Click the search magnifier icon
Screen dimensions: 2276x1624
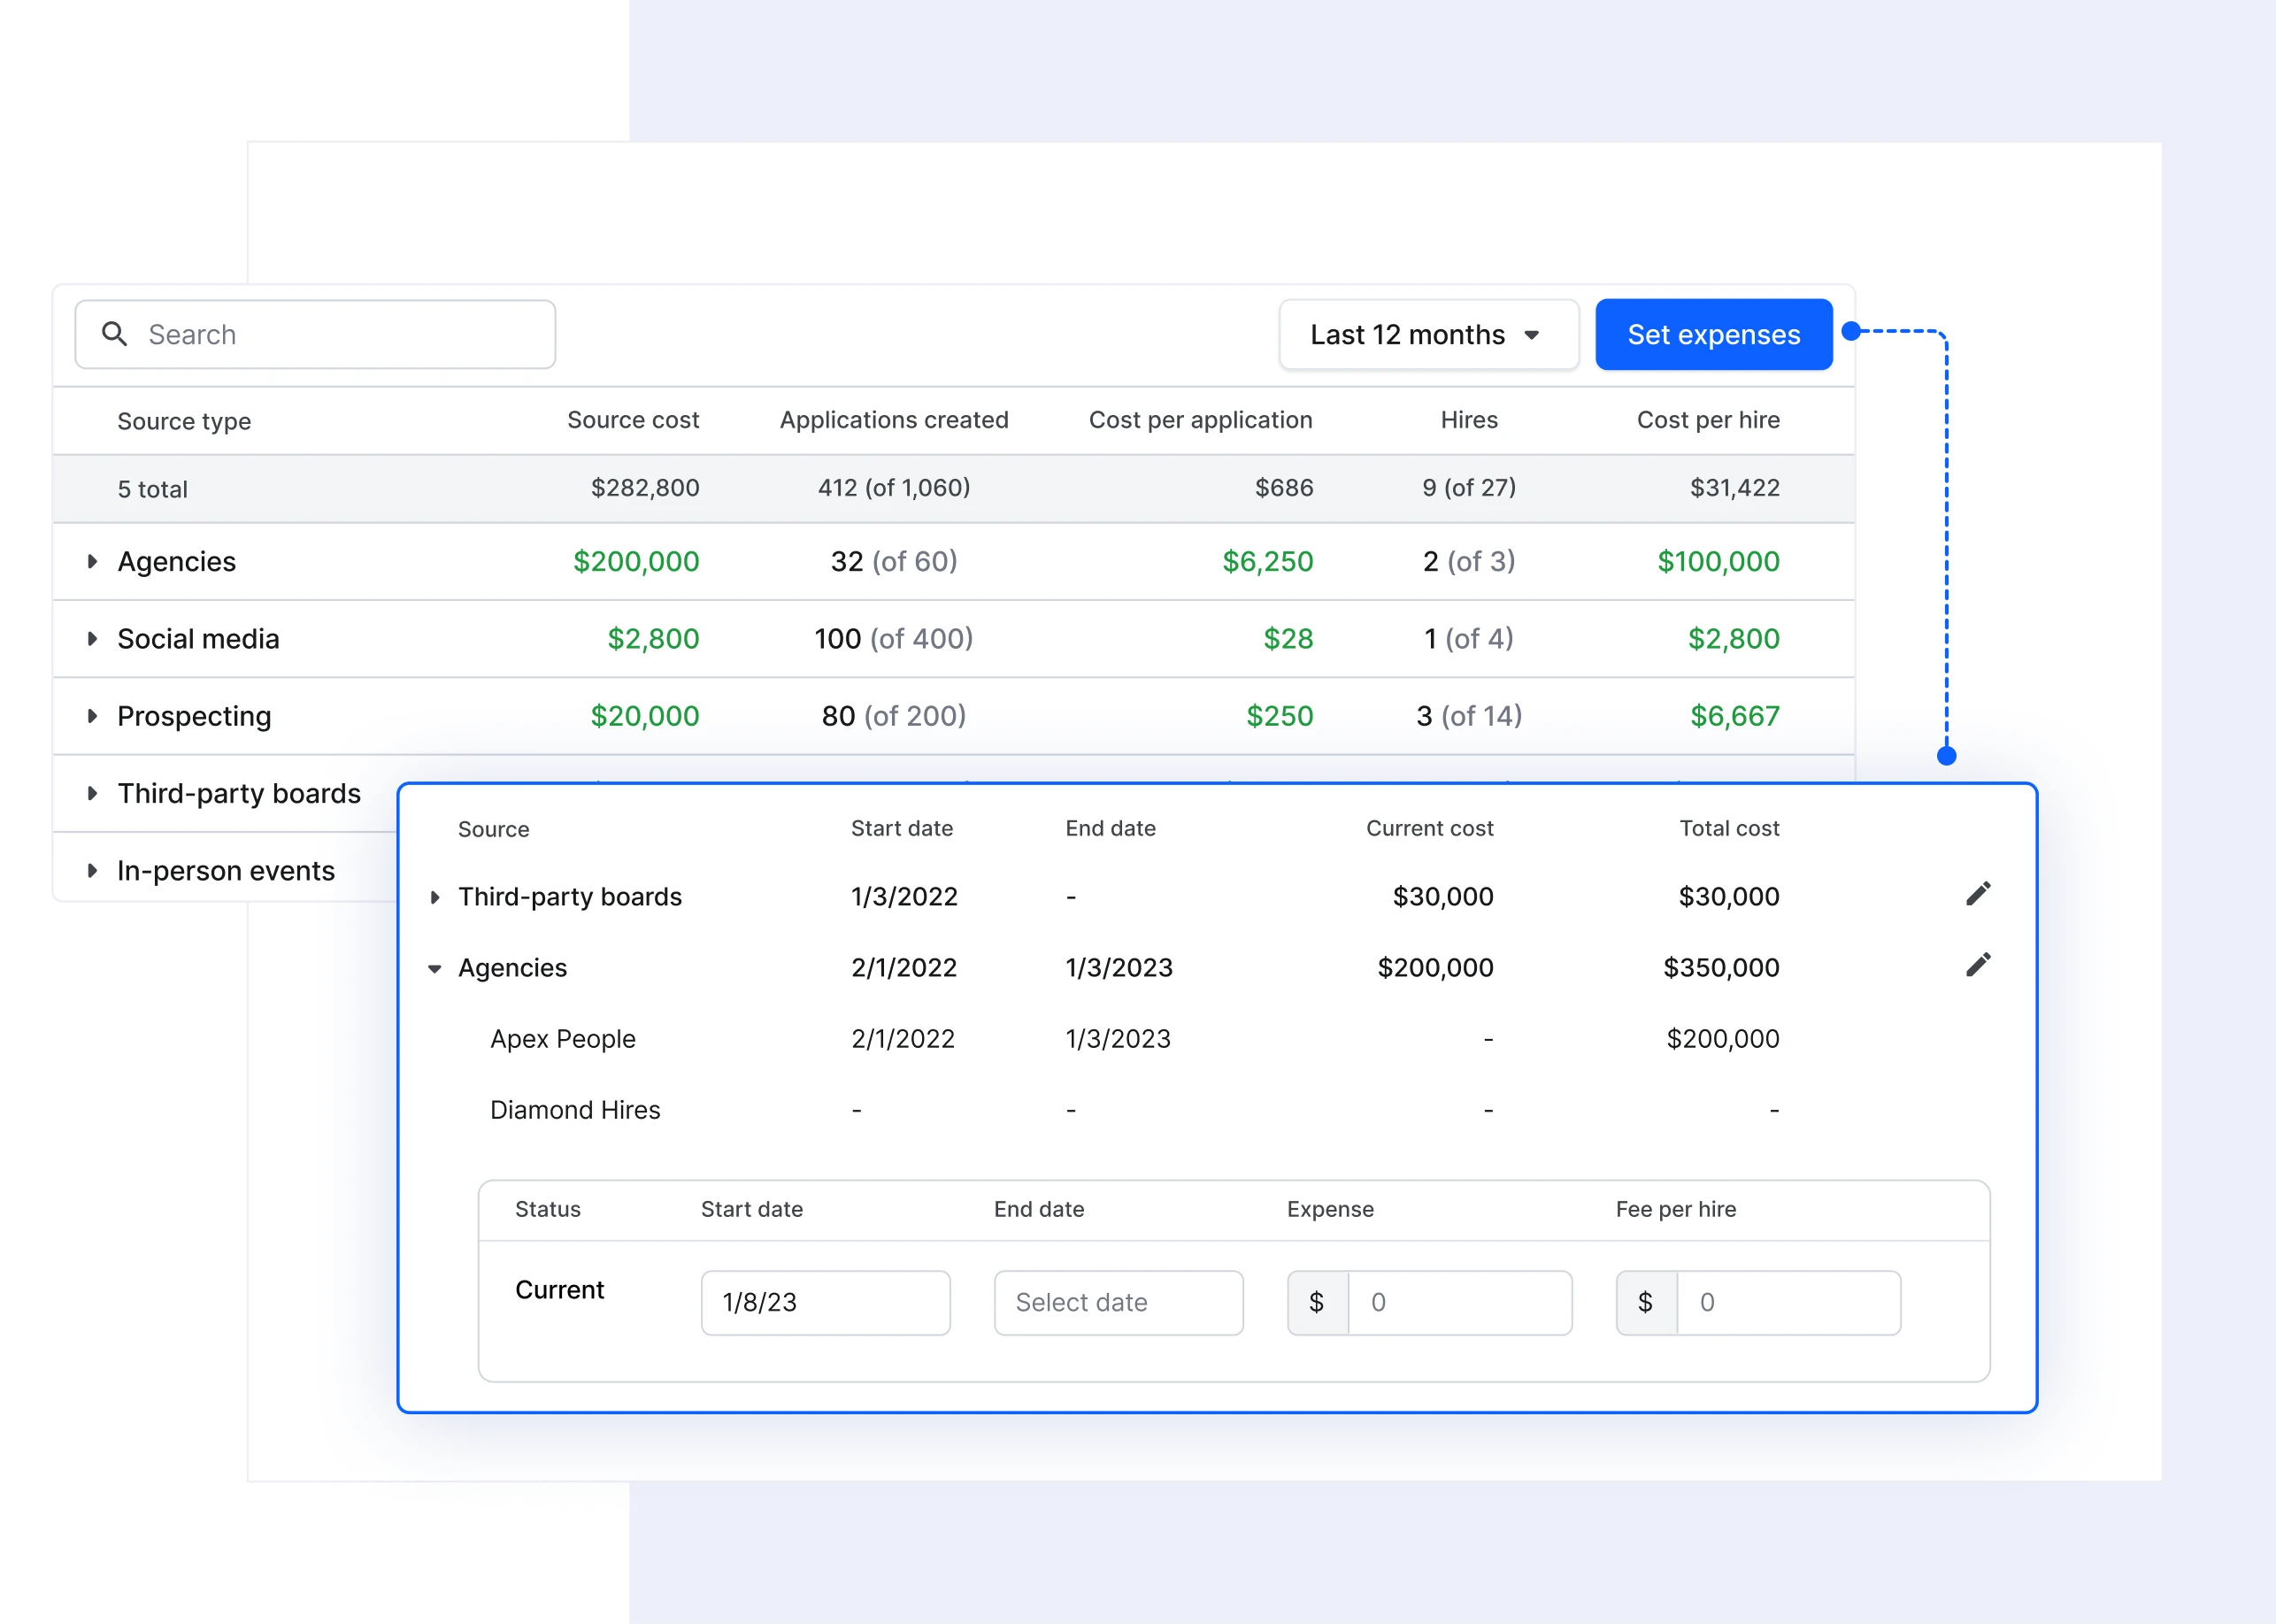114,334
